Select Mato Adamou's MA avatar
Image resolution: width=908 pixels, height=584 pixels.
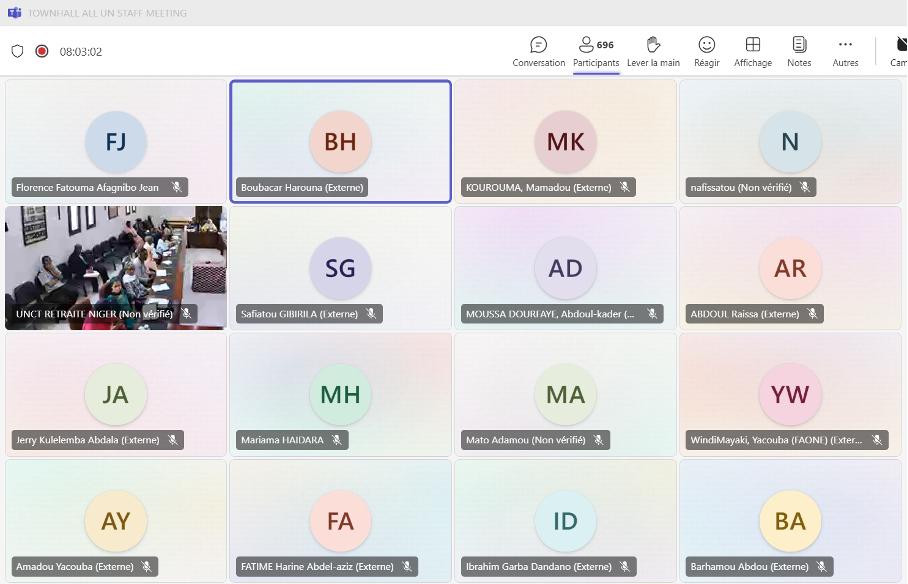[565, 394]
